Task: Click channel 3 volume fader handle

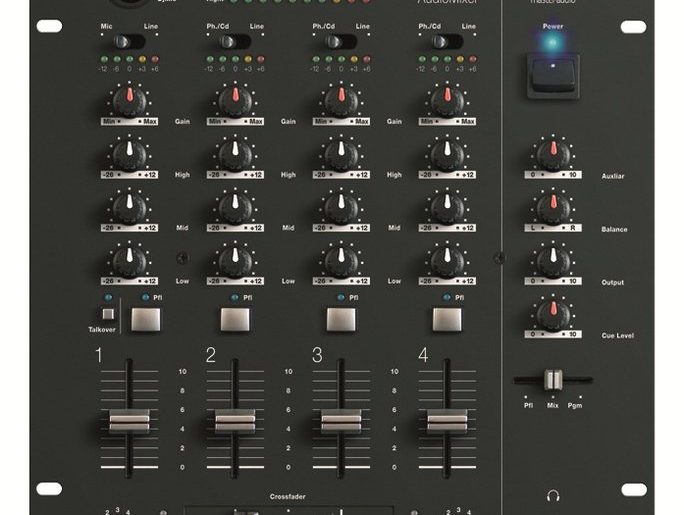Action: (x=341, y=421)
